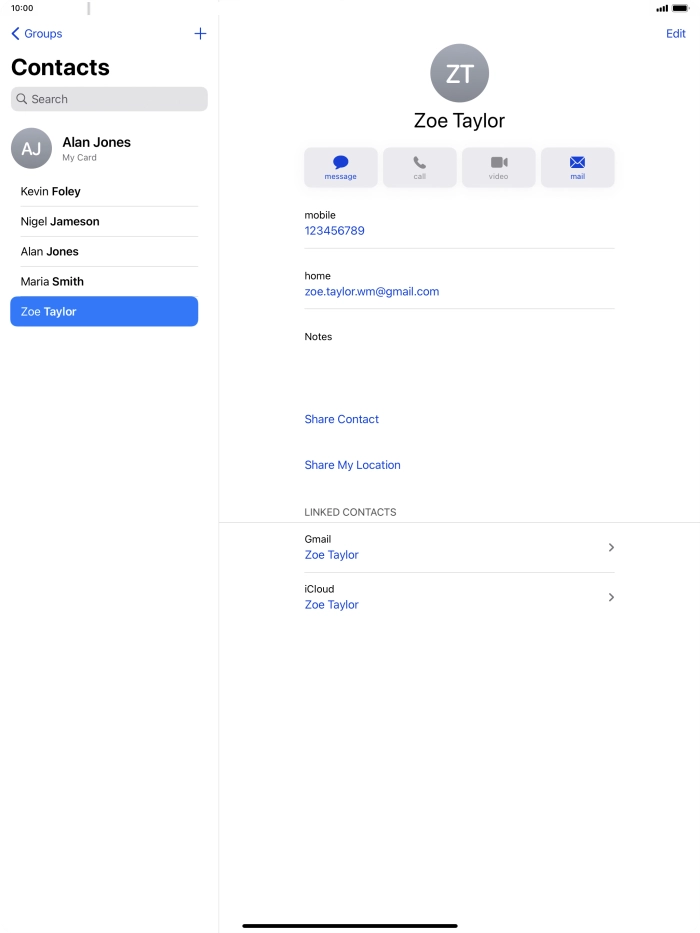Open email zoe.taylor.wm@gmail.com

pos(372,292)
